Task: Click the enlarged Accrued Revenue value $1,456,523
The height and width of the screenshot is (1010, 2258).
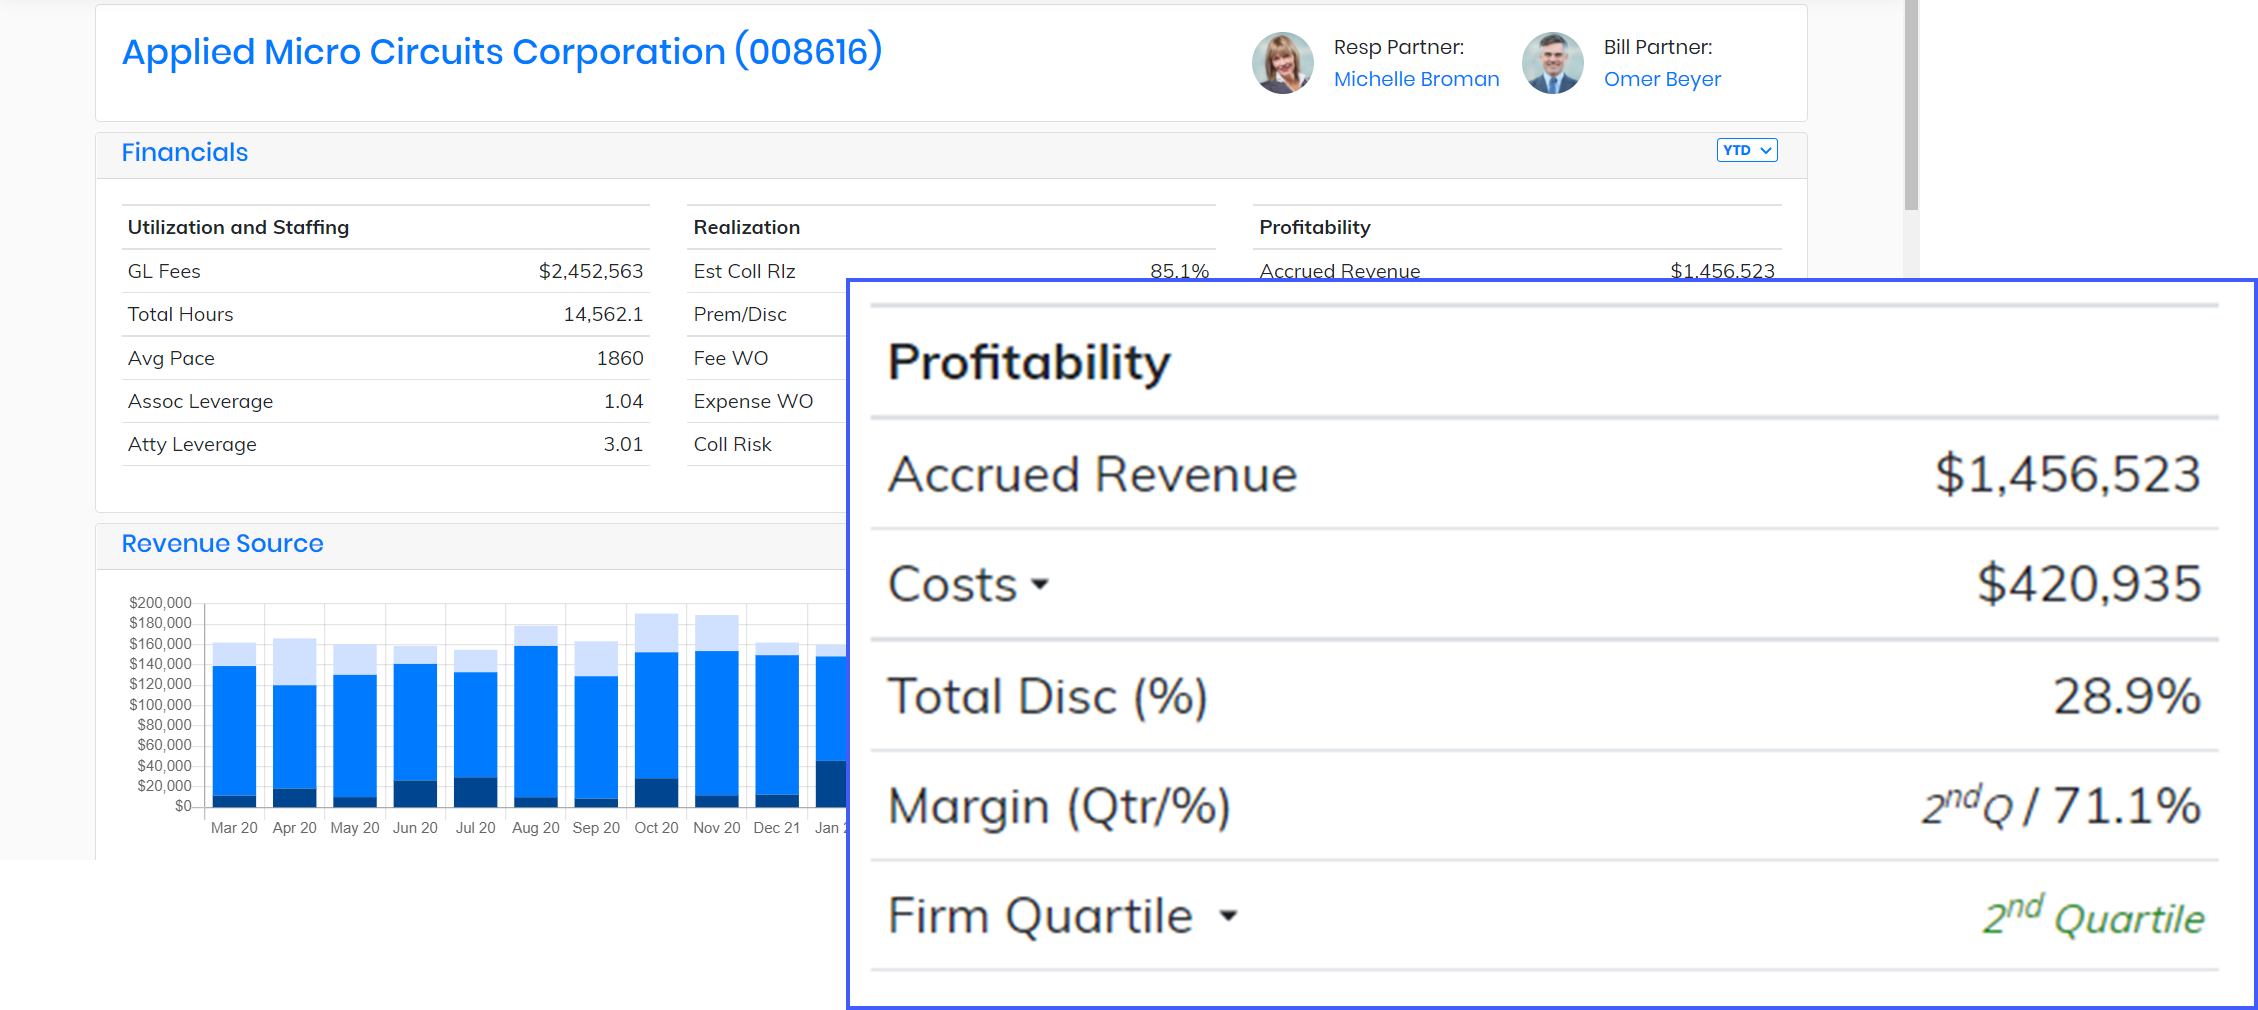Action: tap(2068, 474)
